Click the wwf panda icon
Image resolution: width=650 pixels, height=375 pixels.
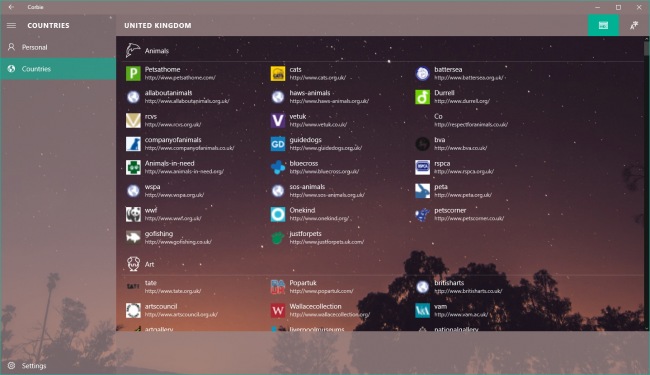click(133, 214)
